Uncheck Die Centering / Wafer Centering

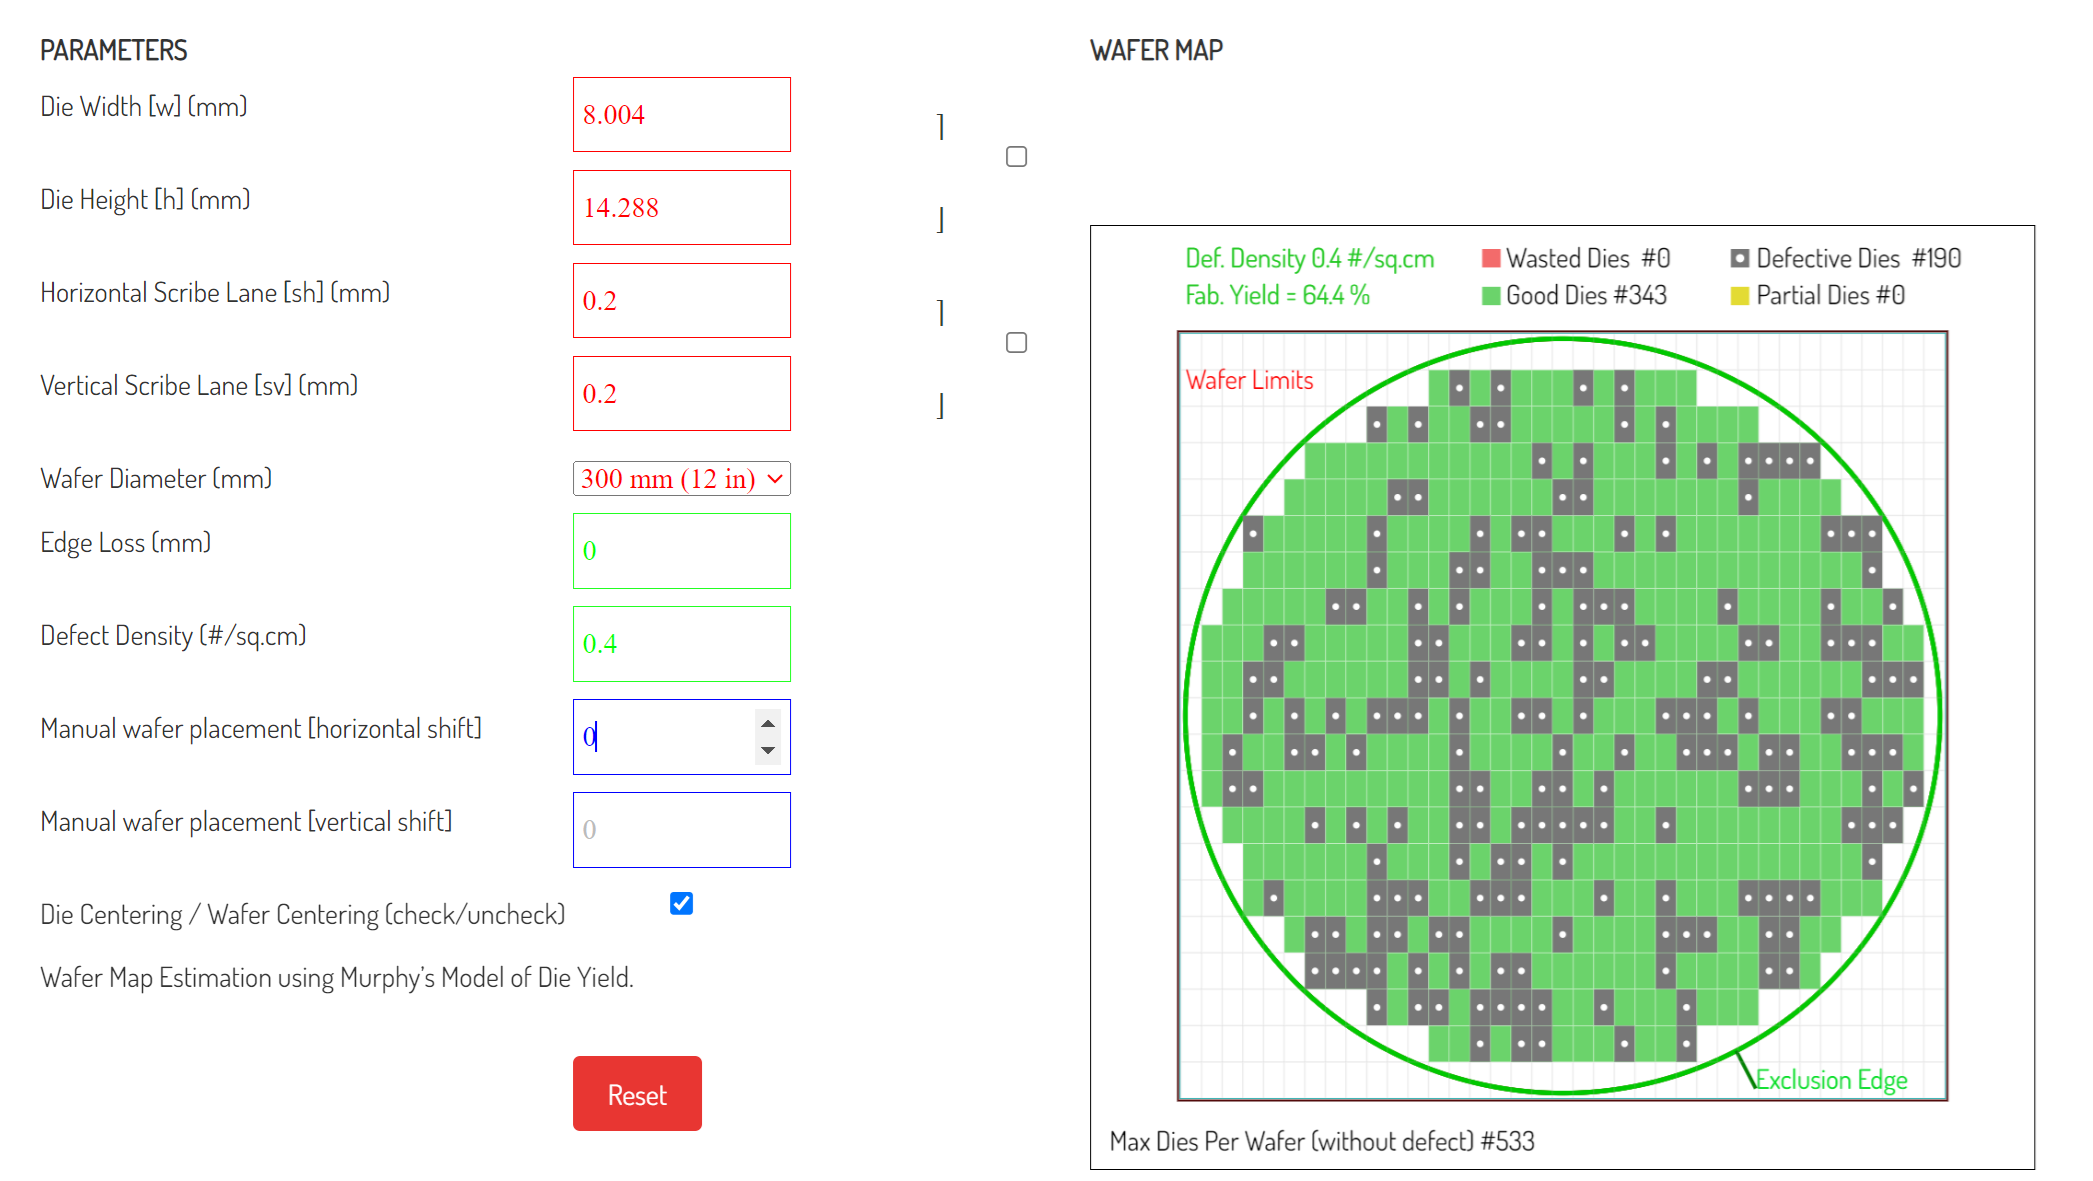[x=681, y=904]
